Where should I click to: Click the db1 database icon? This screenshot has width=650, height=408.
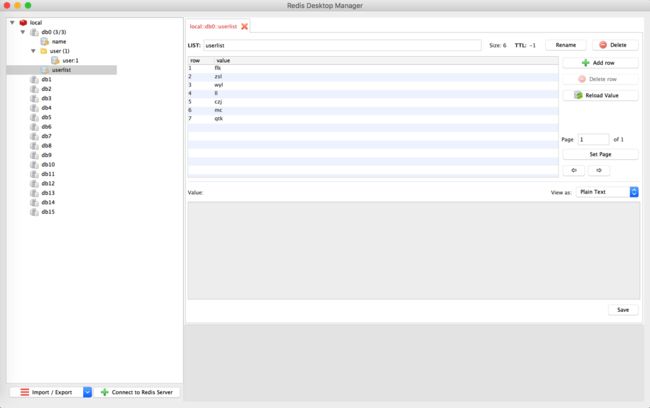[34, 79]
